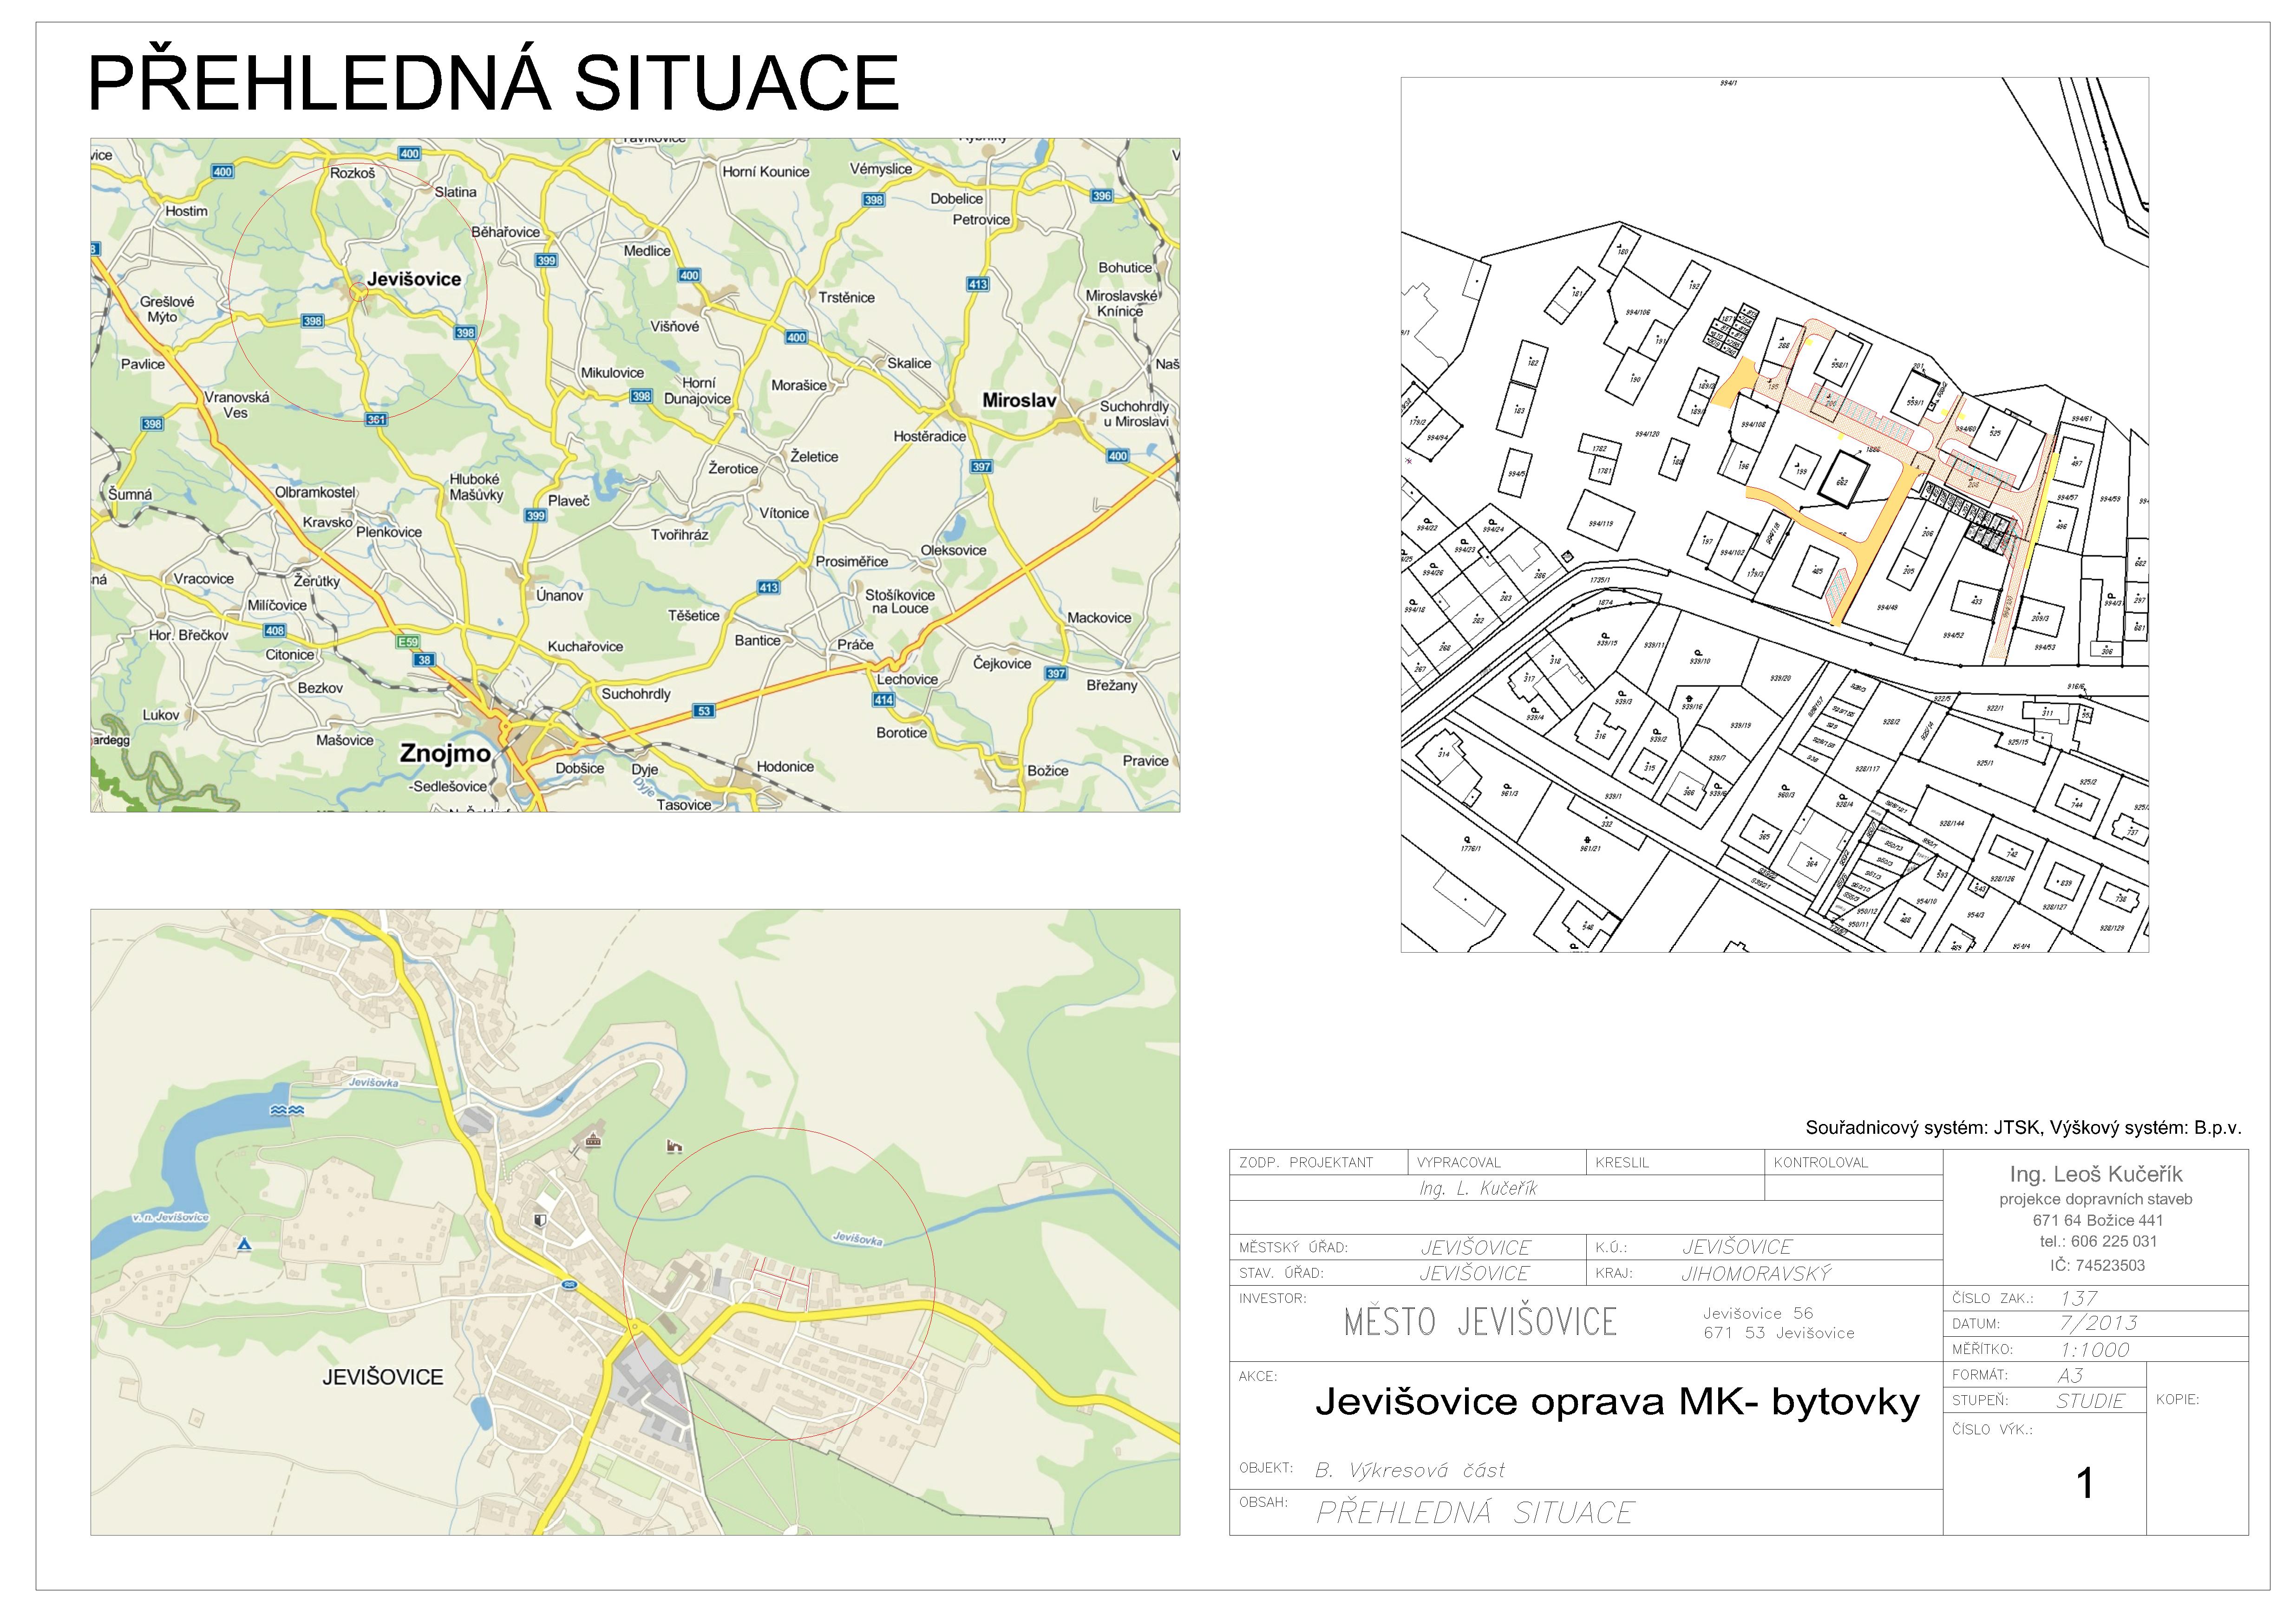Click road shield 361 south of Jevišovice
This screenshot has height=1621, width=2296.
point(376,419)
